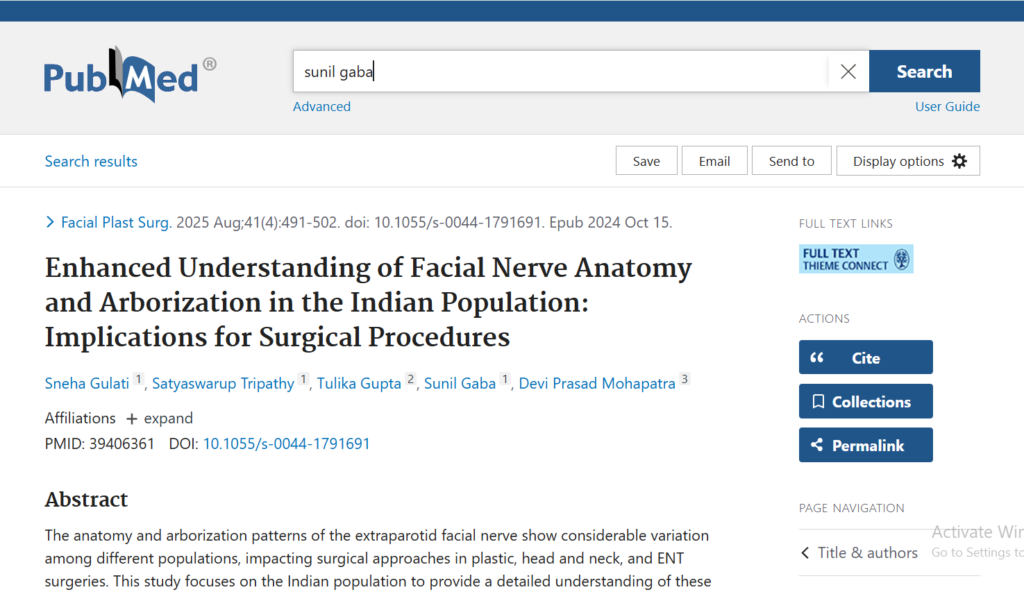This screenshot has width=1024, height=592.
Task: Click the Cite quotation mark button
Action: (865, 358)
